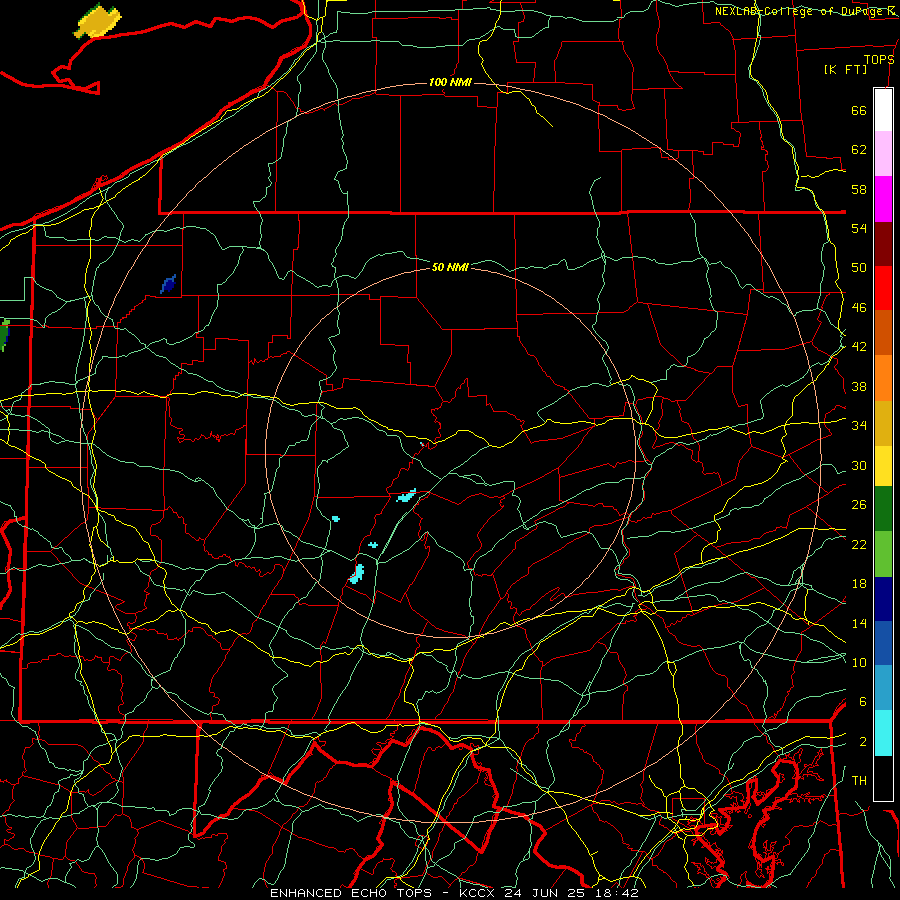This screenshot has width=900, height=900.
Task: Click the light green legend swatch
Action: click(x=883, y=554)
